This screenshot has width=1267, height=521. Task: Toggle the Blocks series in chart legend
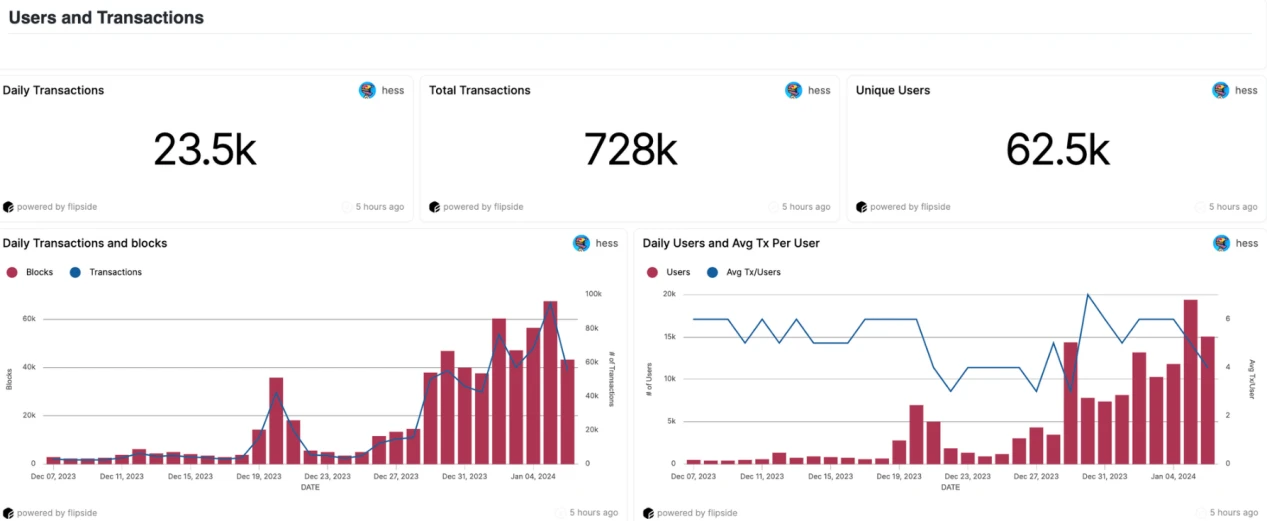[13, 272]
